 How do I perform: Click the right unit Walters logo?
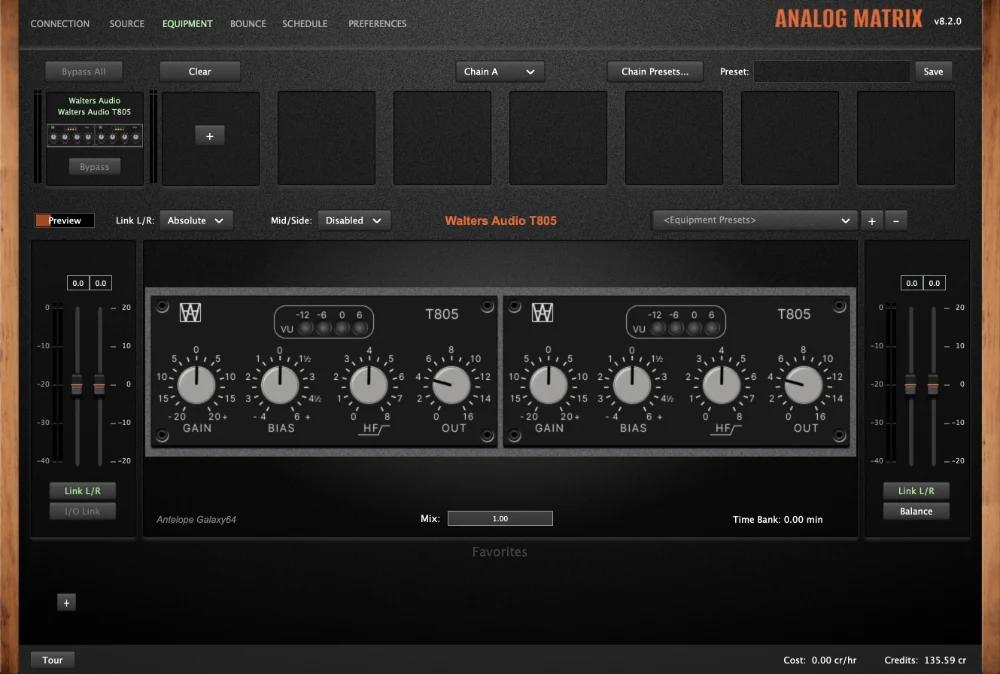coord(542,312)
